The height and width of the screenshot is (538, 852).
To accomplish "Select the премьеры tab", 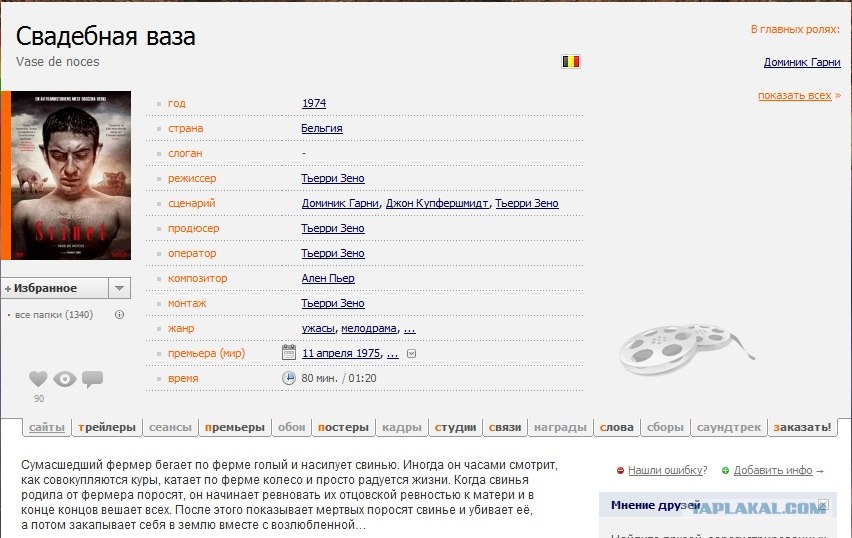I will (235, 427).
